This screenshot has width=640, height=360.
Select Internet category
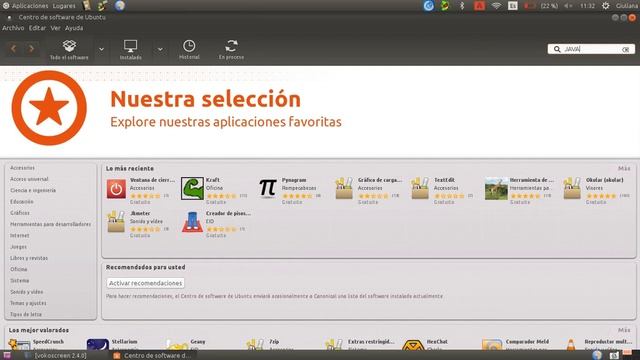point(20,236)
